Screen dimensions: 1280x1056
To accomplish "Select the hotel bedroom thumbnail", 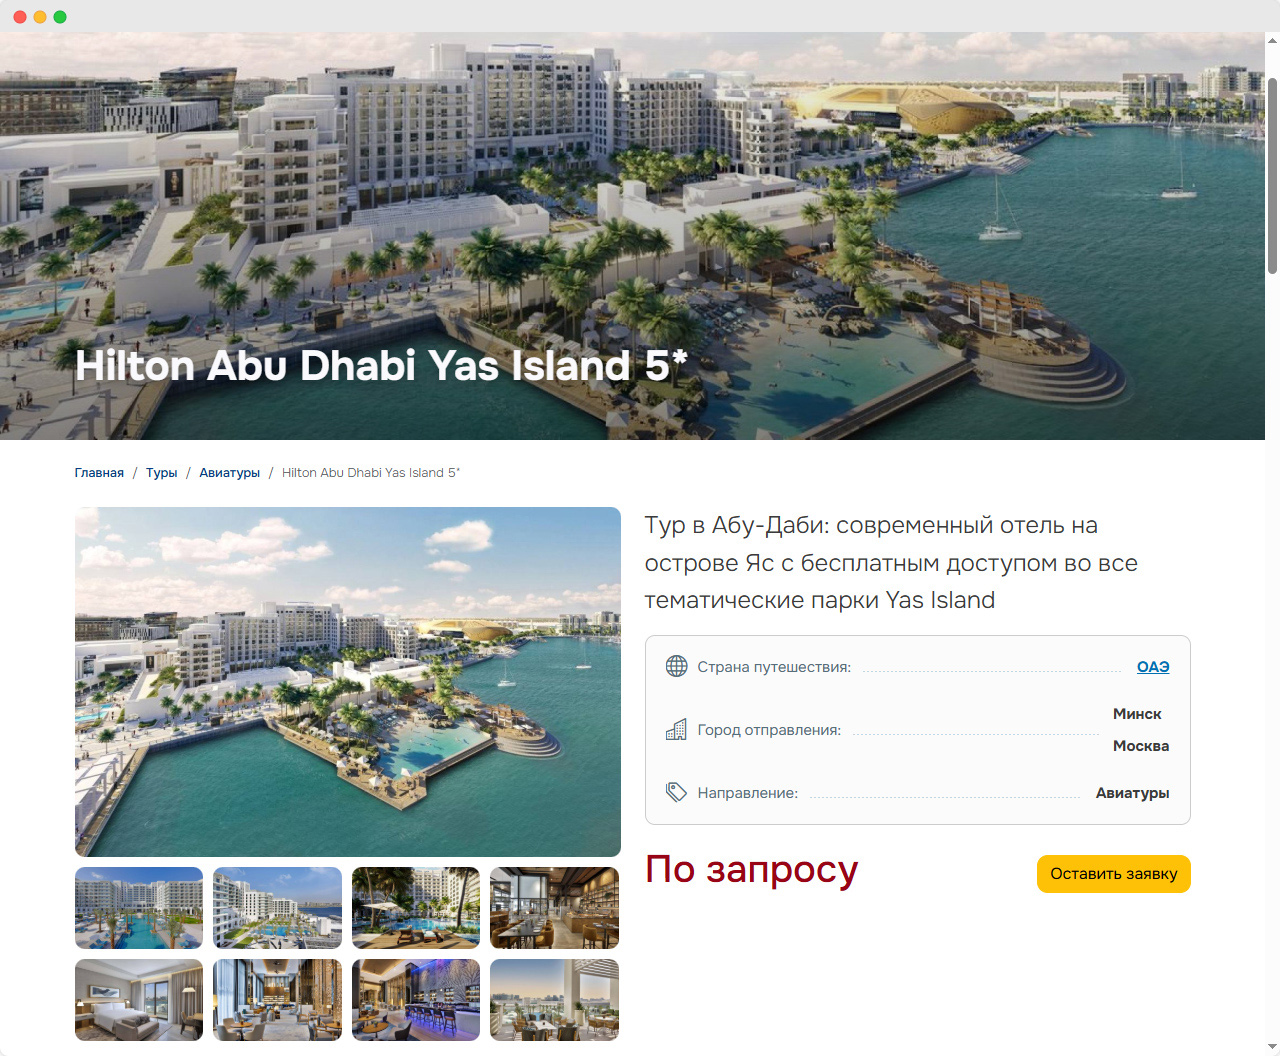I will 139,1000.
